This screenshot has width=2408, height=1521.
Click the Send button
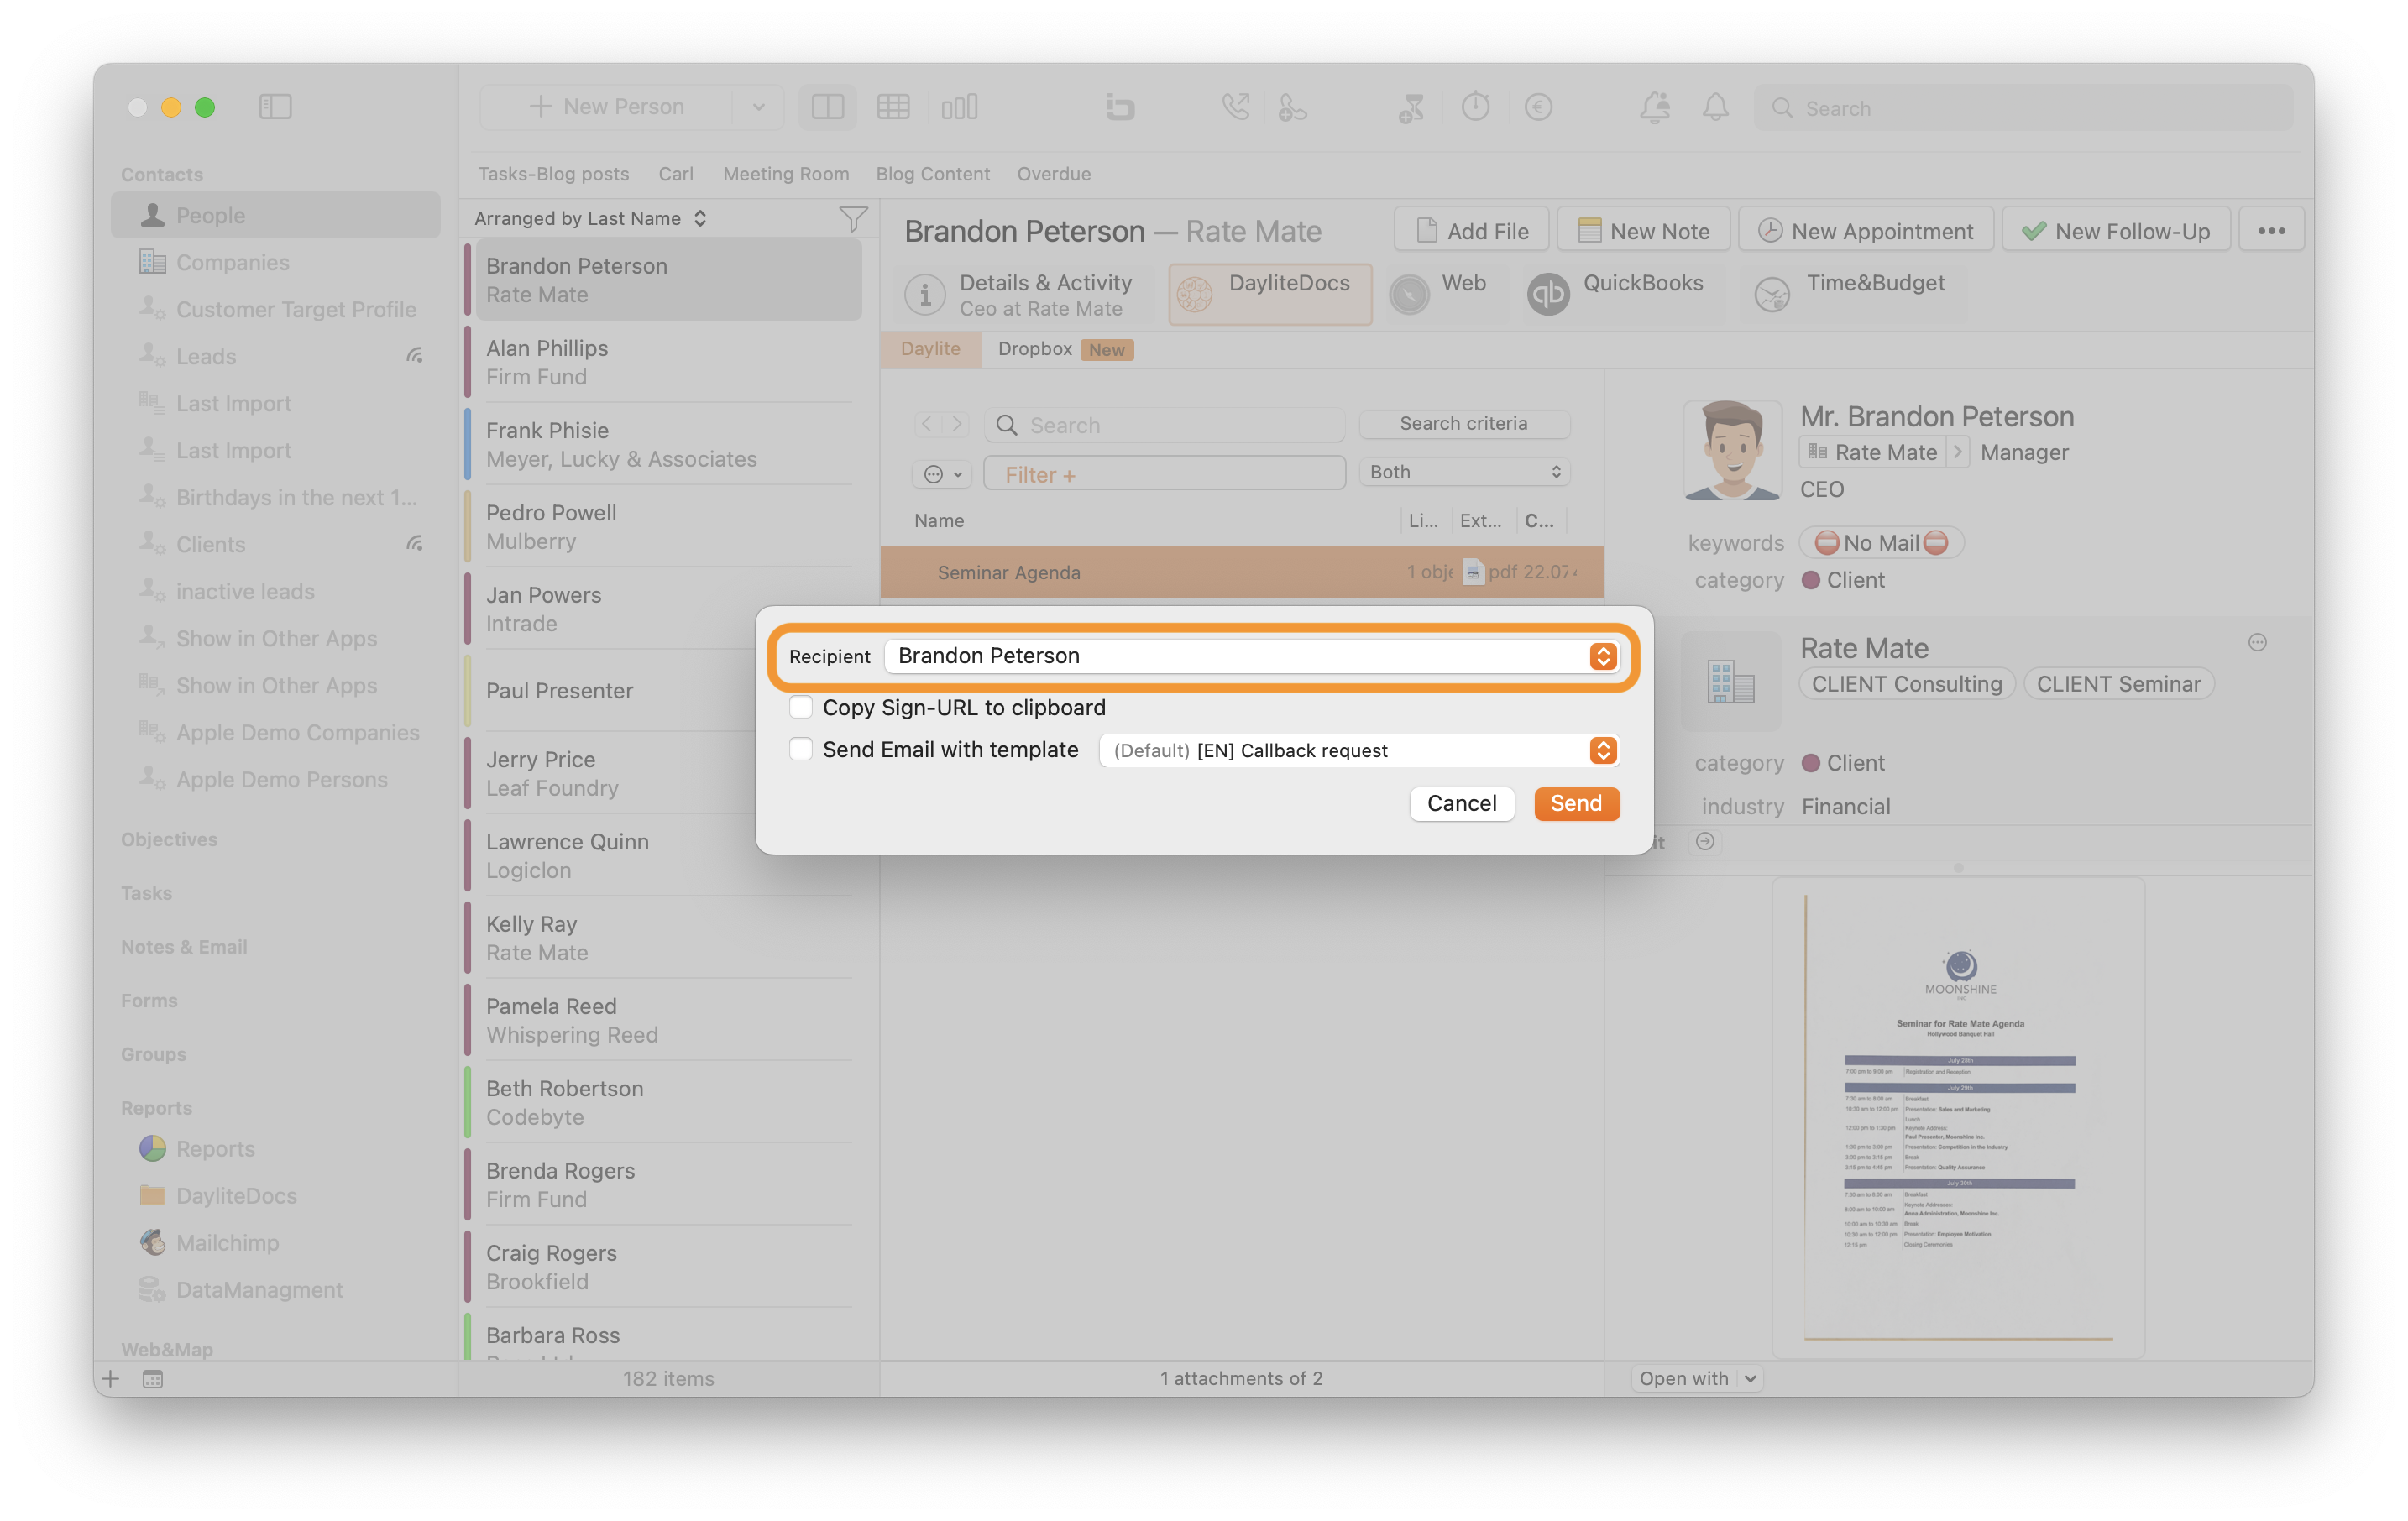[1576, 803]
